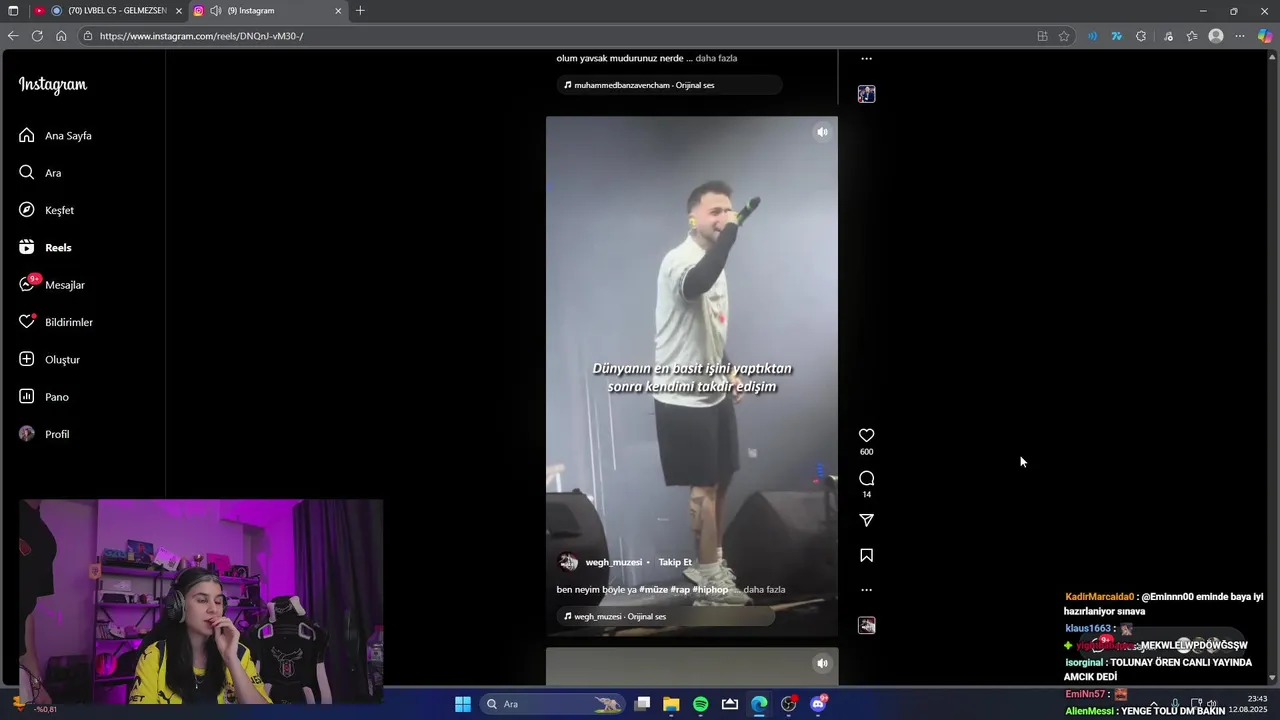
Task: Open the media note toolbar icon
Action: coord(1168,36)
